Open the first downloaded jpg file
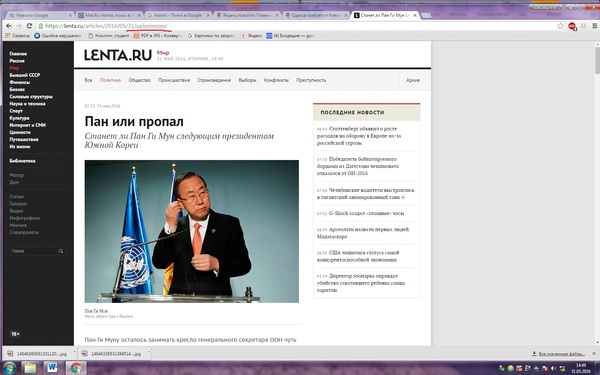Viewport: 600px width, 375px height. [x=37, y=354]
